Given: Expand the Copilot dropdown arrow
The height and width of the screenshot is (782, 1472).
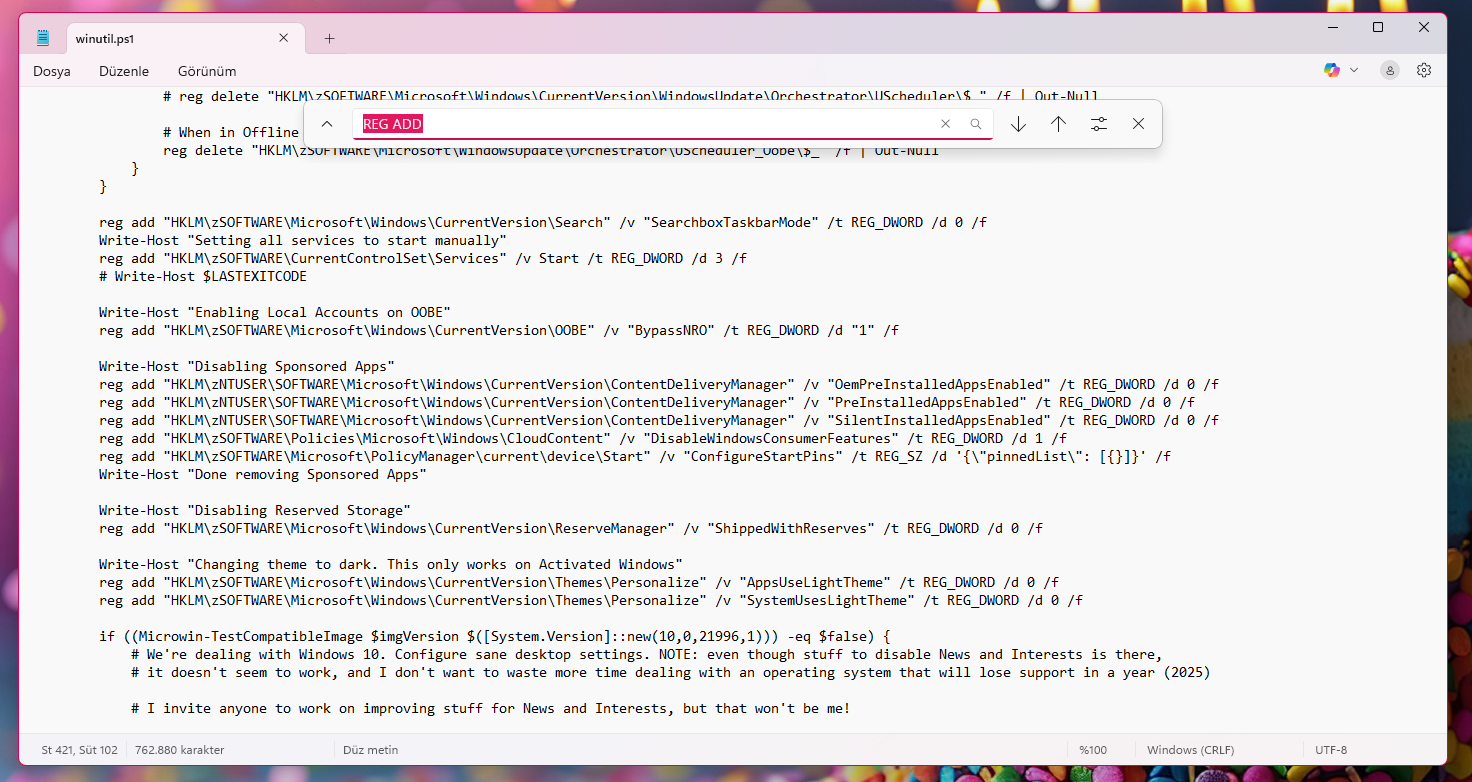Looking at the screenshot, I should pos(1354,70).
